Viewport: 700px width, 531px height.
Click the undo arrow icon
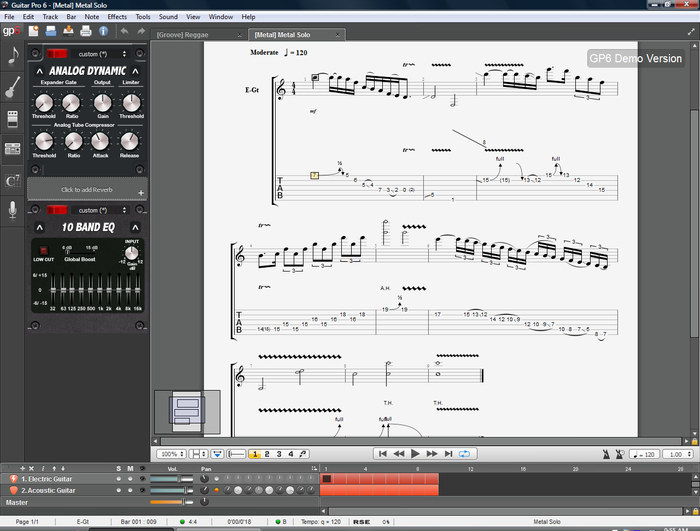click(125, 31)
